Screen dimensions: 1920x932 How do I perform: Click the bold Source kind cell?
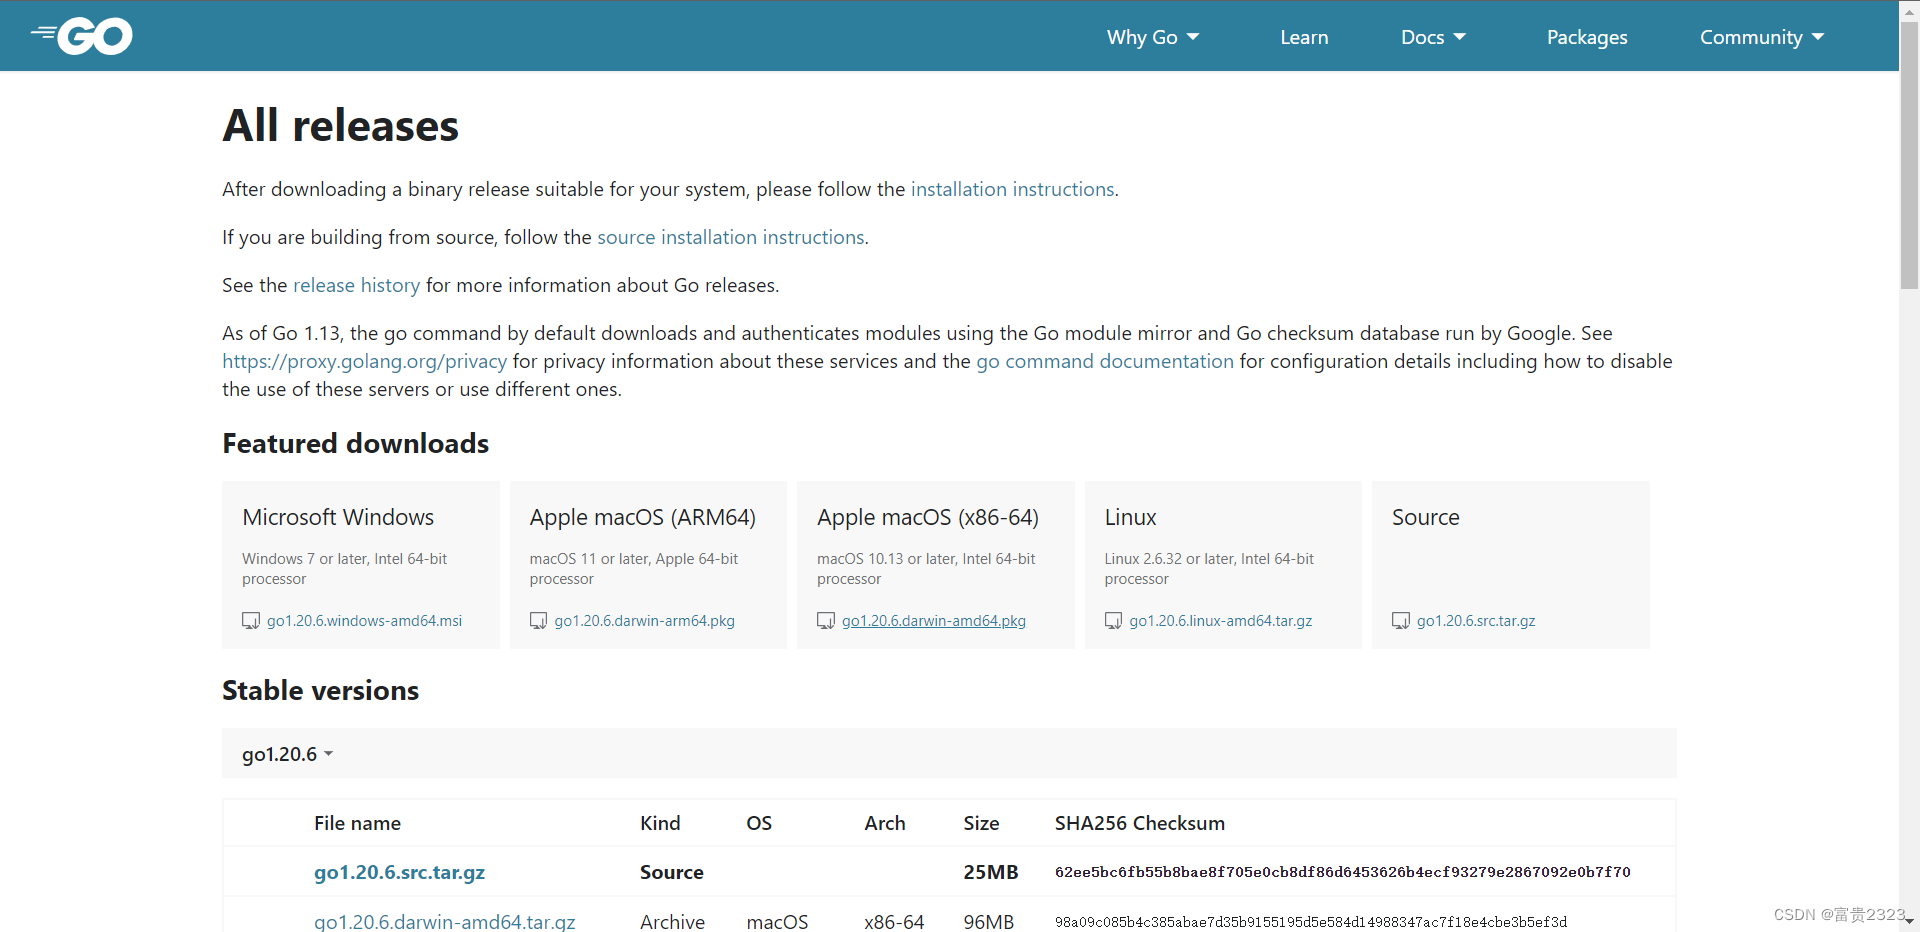(x=672, y=872)
